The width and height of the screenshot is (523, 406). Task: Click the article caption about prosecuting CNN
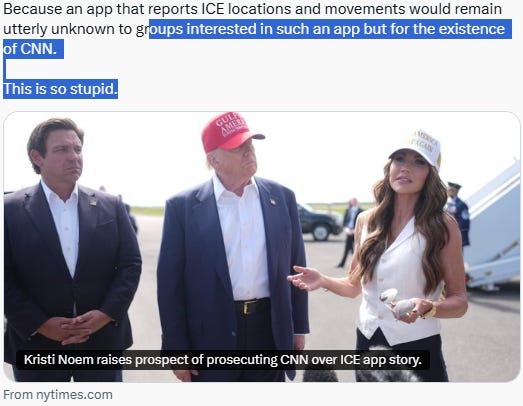[222, 360]
